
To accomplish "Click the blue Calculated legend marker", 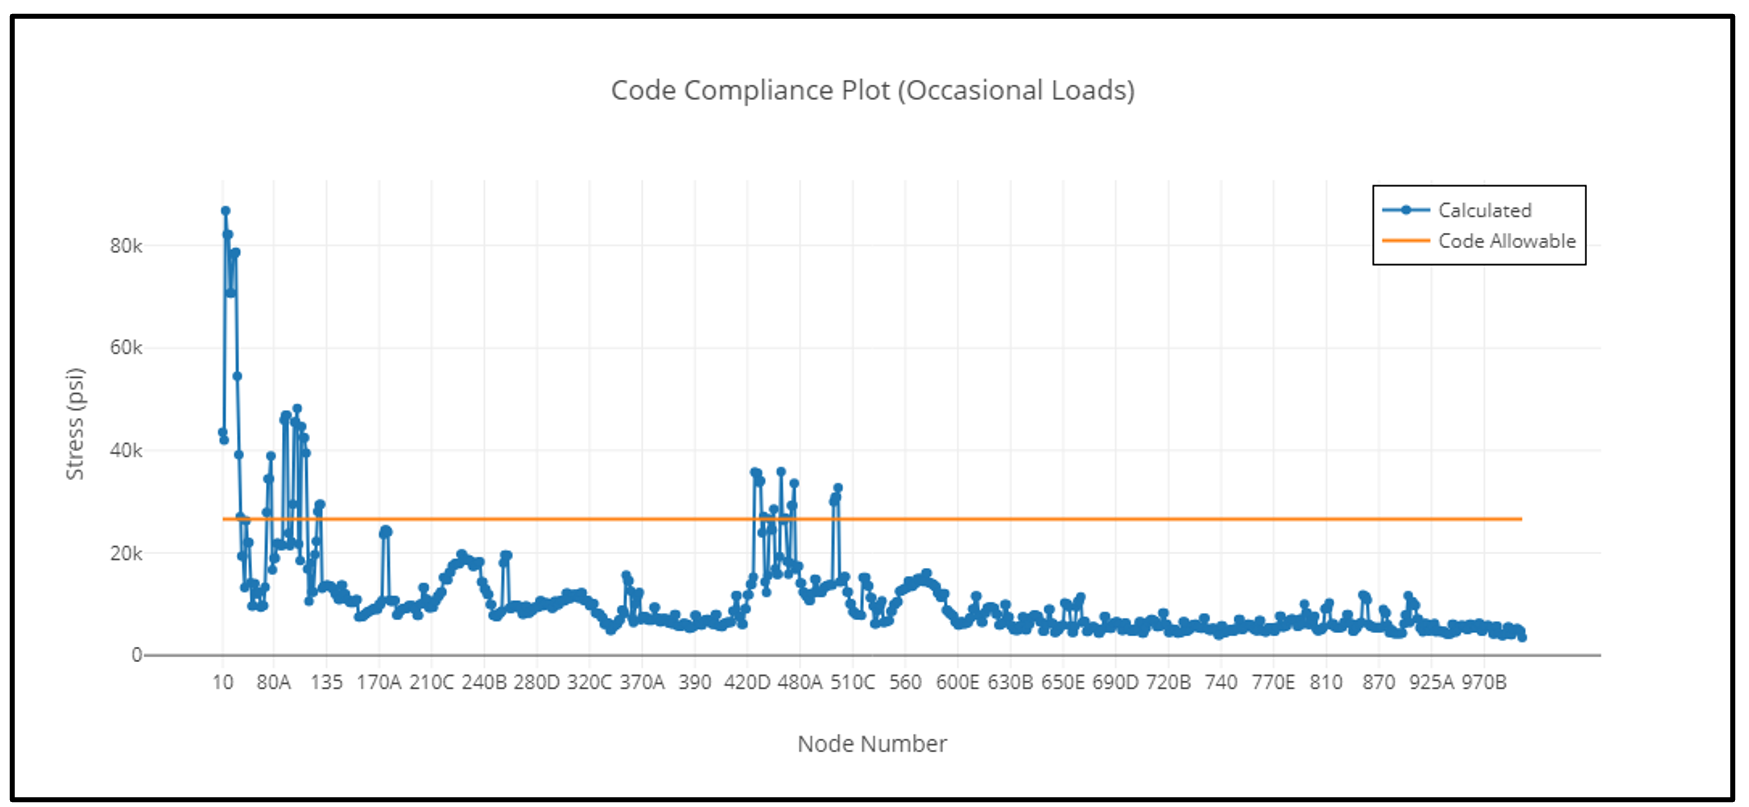I will tap(1406, 210).
